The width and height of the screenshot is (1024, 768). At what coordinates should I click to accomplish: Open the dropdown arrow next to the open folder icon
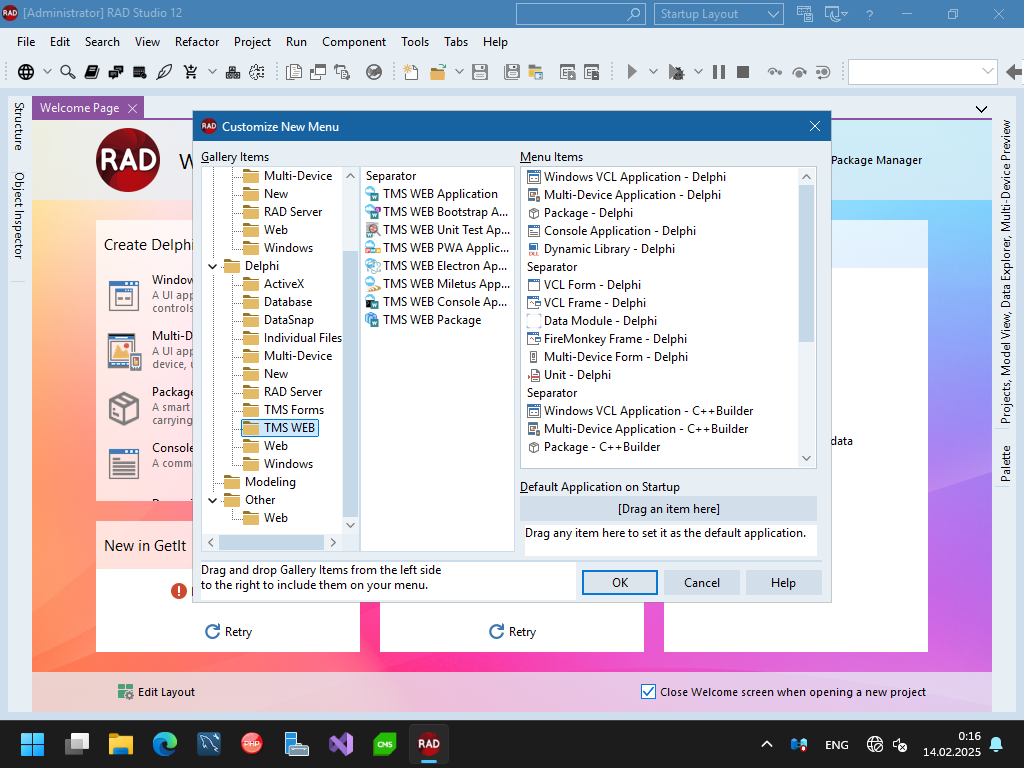(459, 72)
